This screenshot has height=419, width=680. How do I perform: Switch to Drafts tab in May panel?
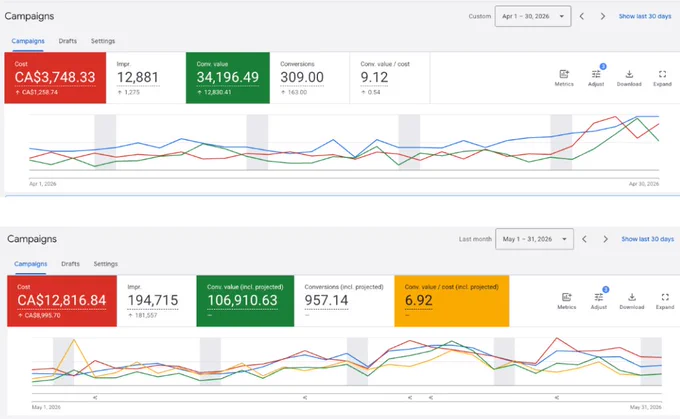coord(70,264)
